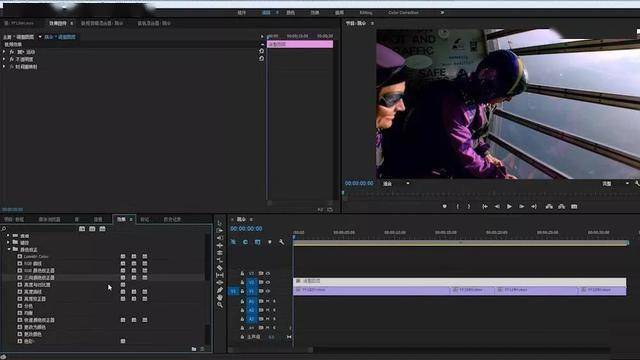Step back one frame
This screenshot has width=640, height=360.
pyautogui.click(x=497, y=207)
